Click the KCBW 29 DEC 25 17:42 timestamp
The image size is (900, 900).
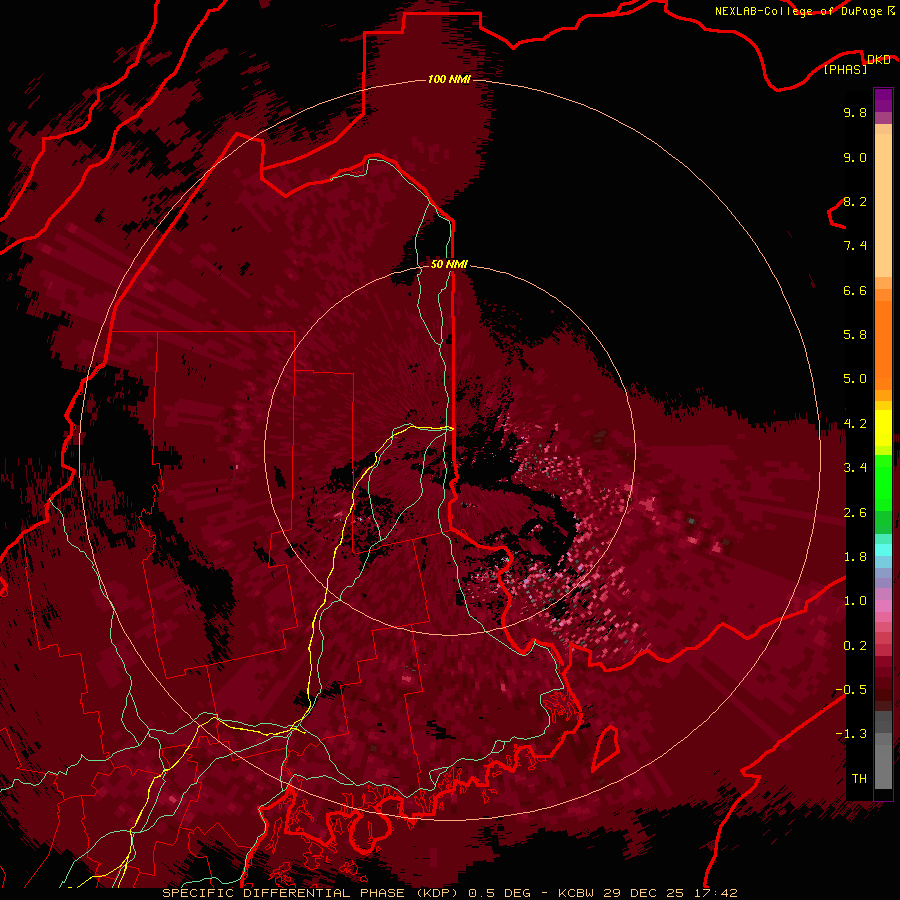647,893
